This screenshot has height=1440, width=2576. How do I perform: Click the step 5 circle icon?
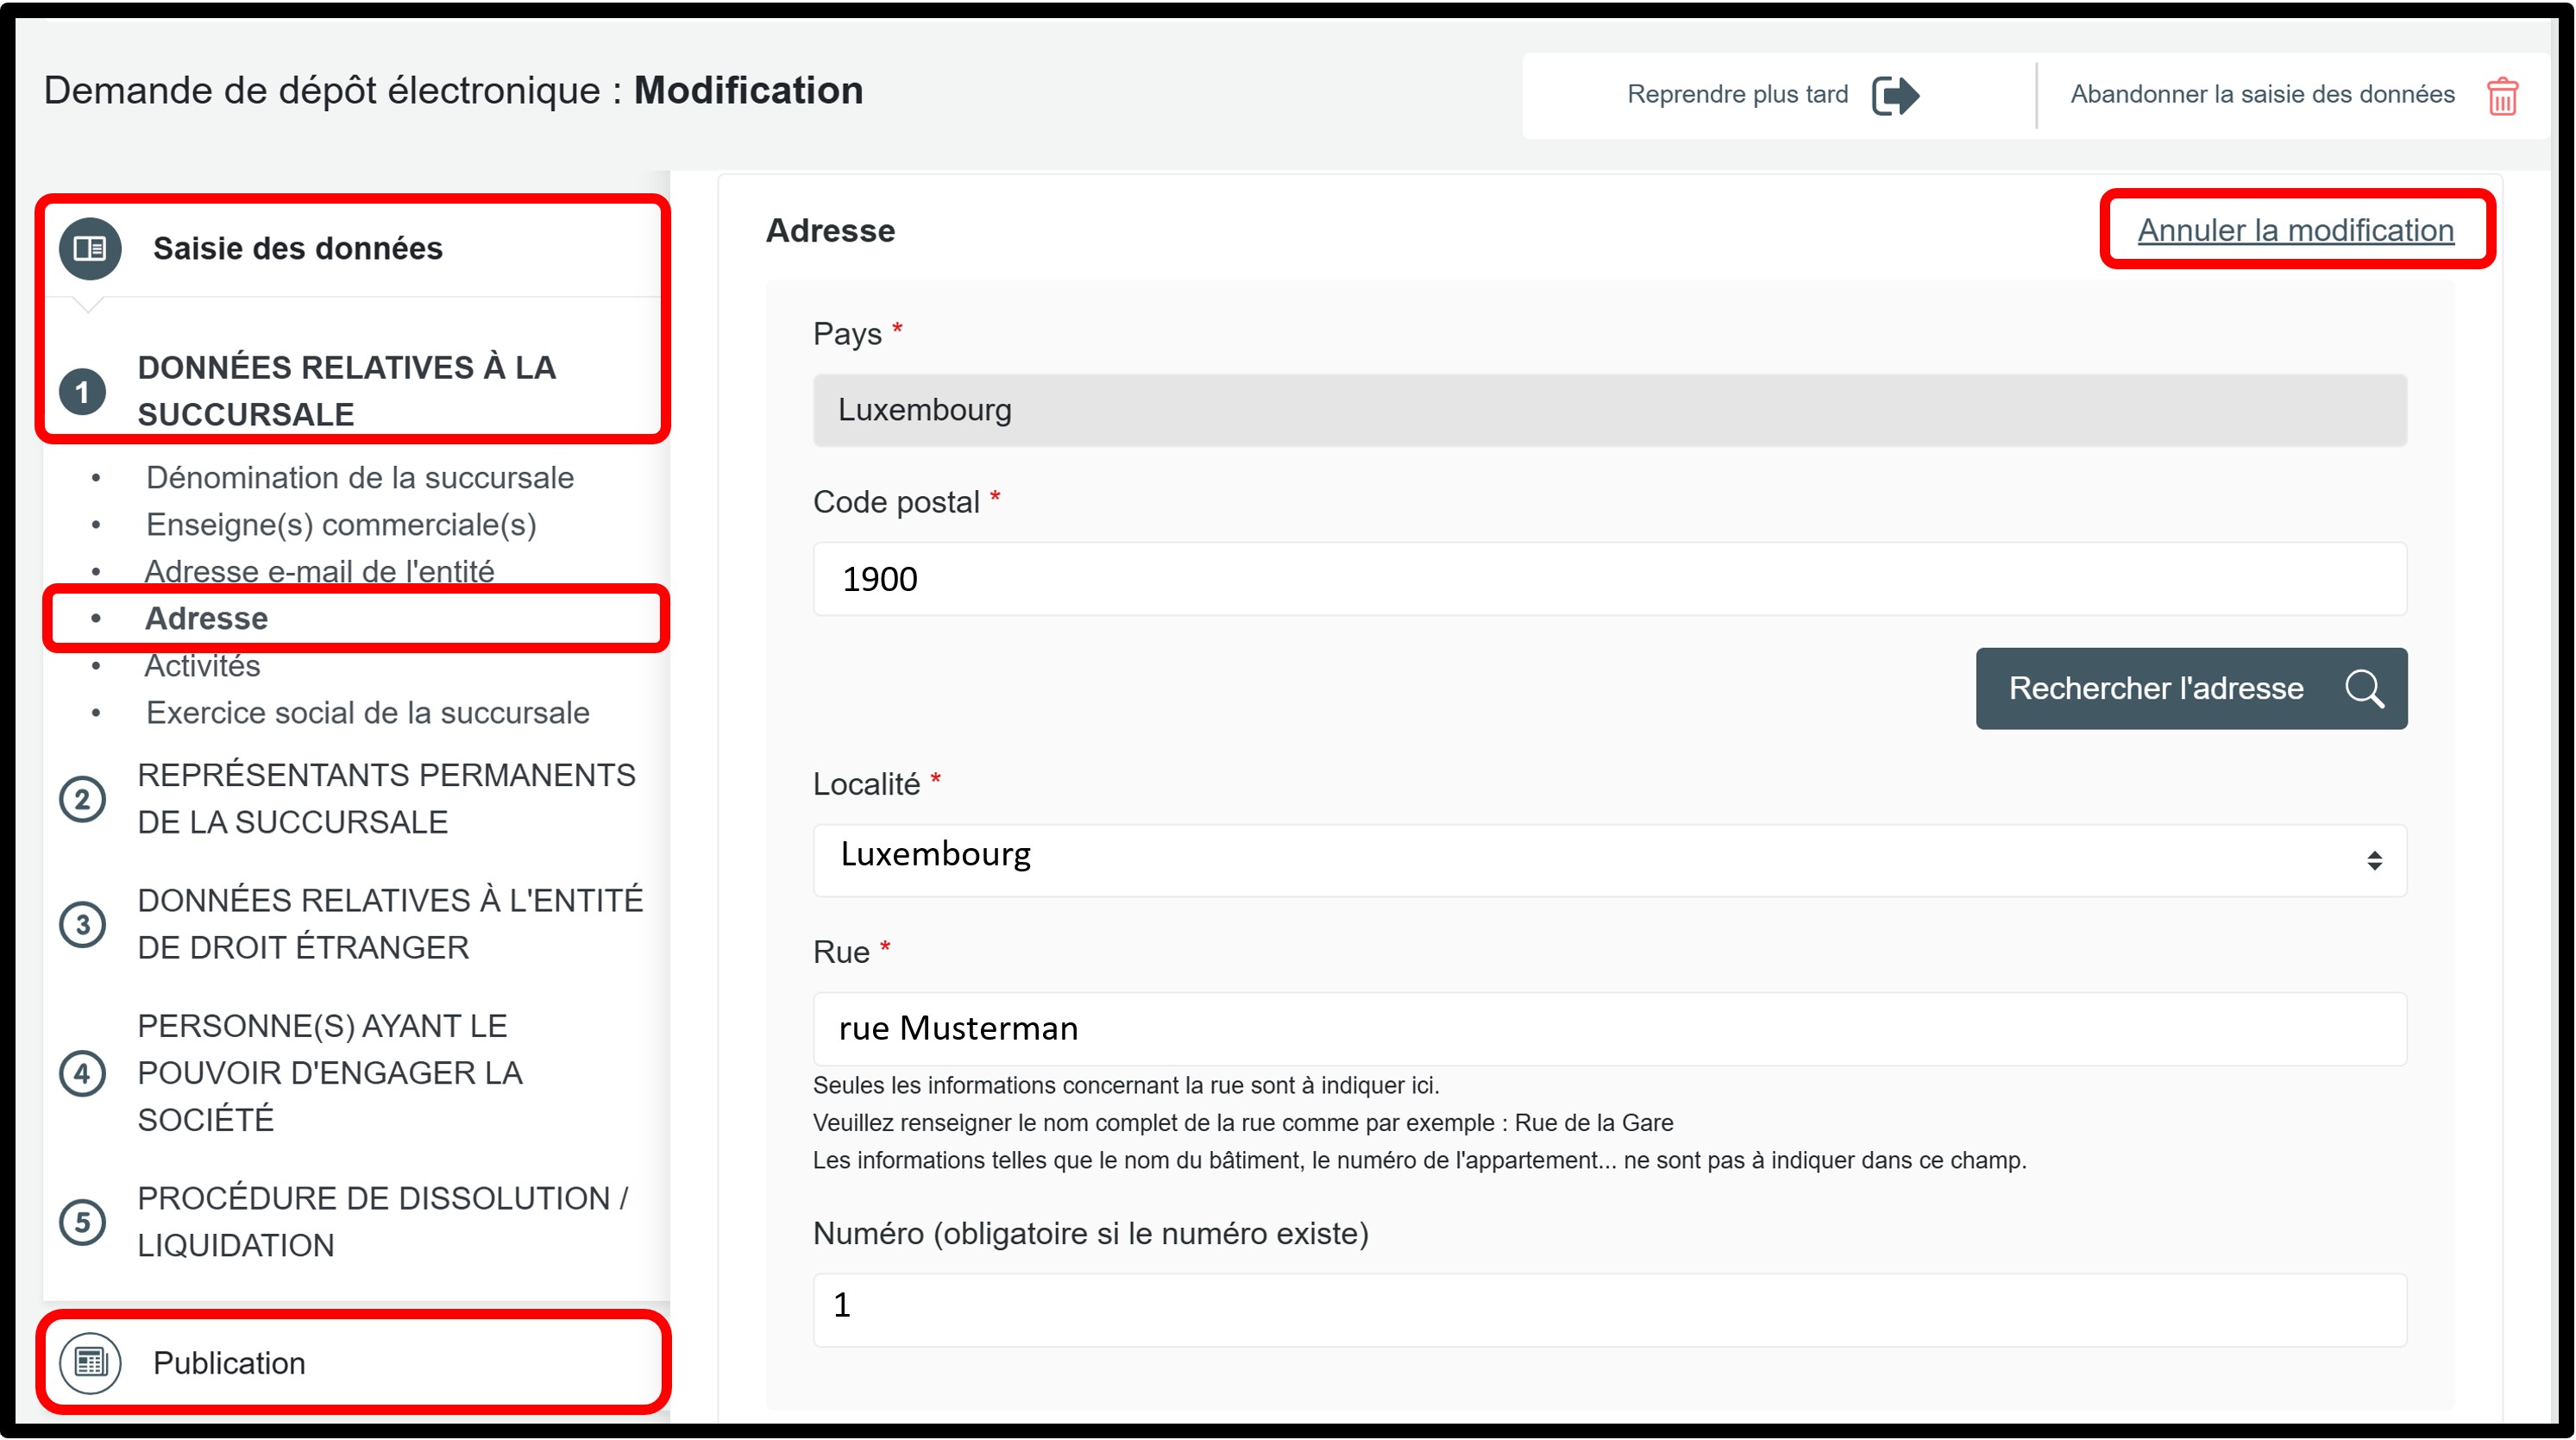tap(83, 1222)
